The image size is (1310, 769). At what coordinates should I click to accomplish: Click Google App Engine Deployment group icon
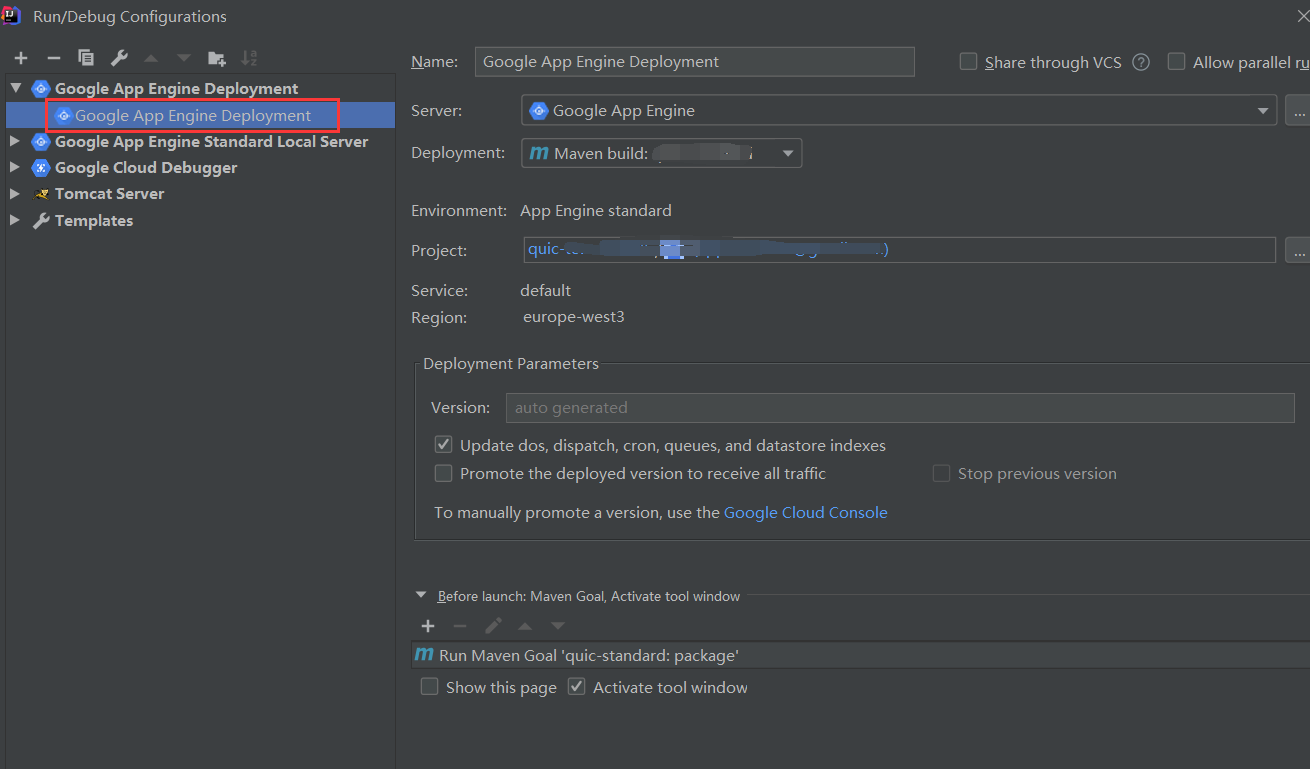[x=41, y=89]
